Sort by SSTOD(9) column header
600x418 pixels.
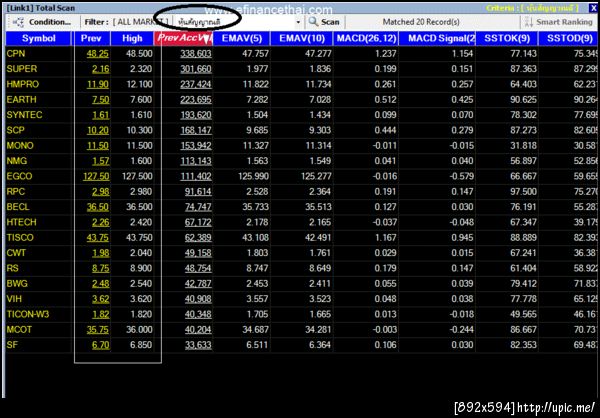[x=569, y=38]
